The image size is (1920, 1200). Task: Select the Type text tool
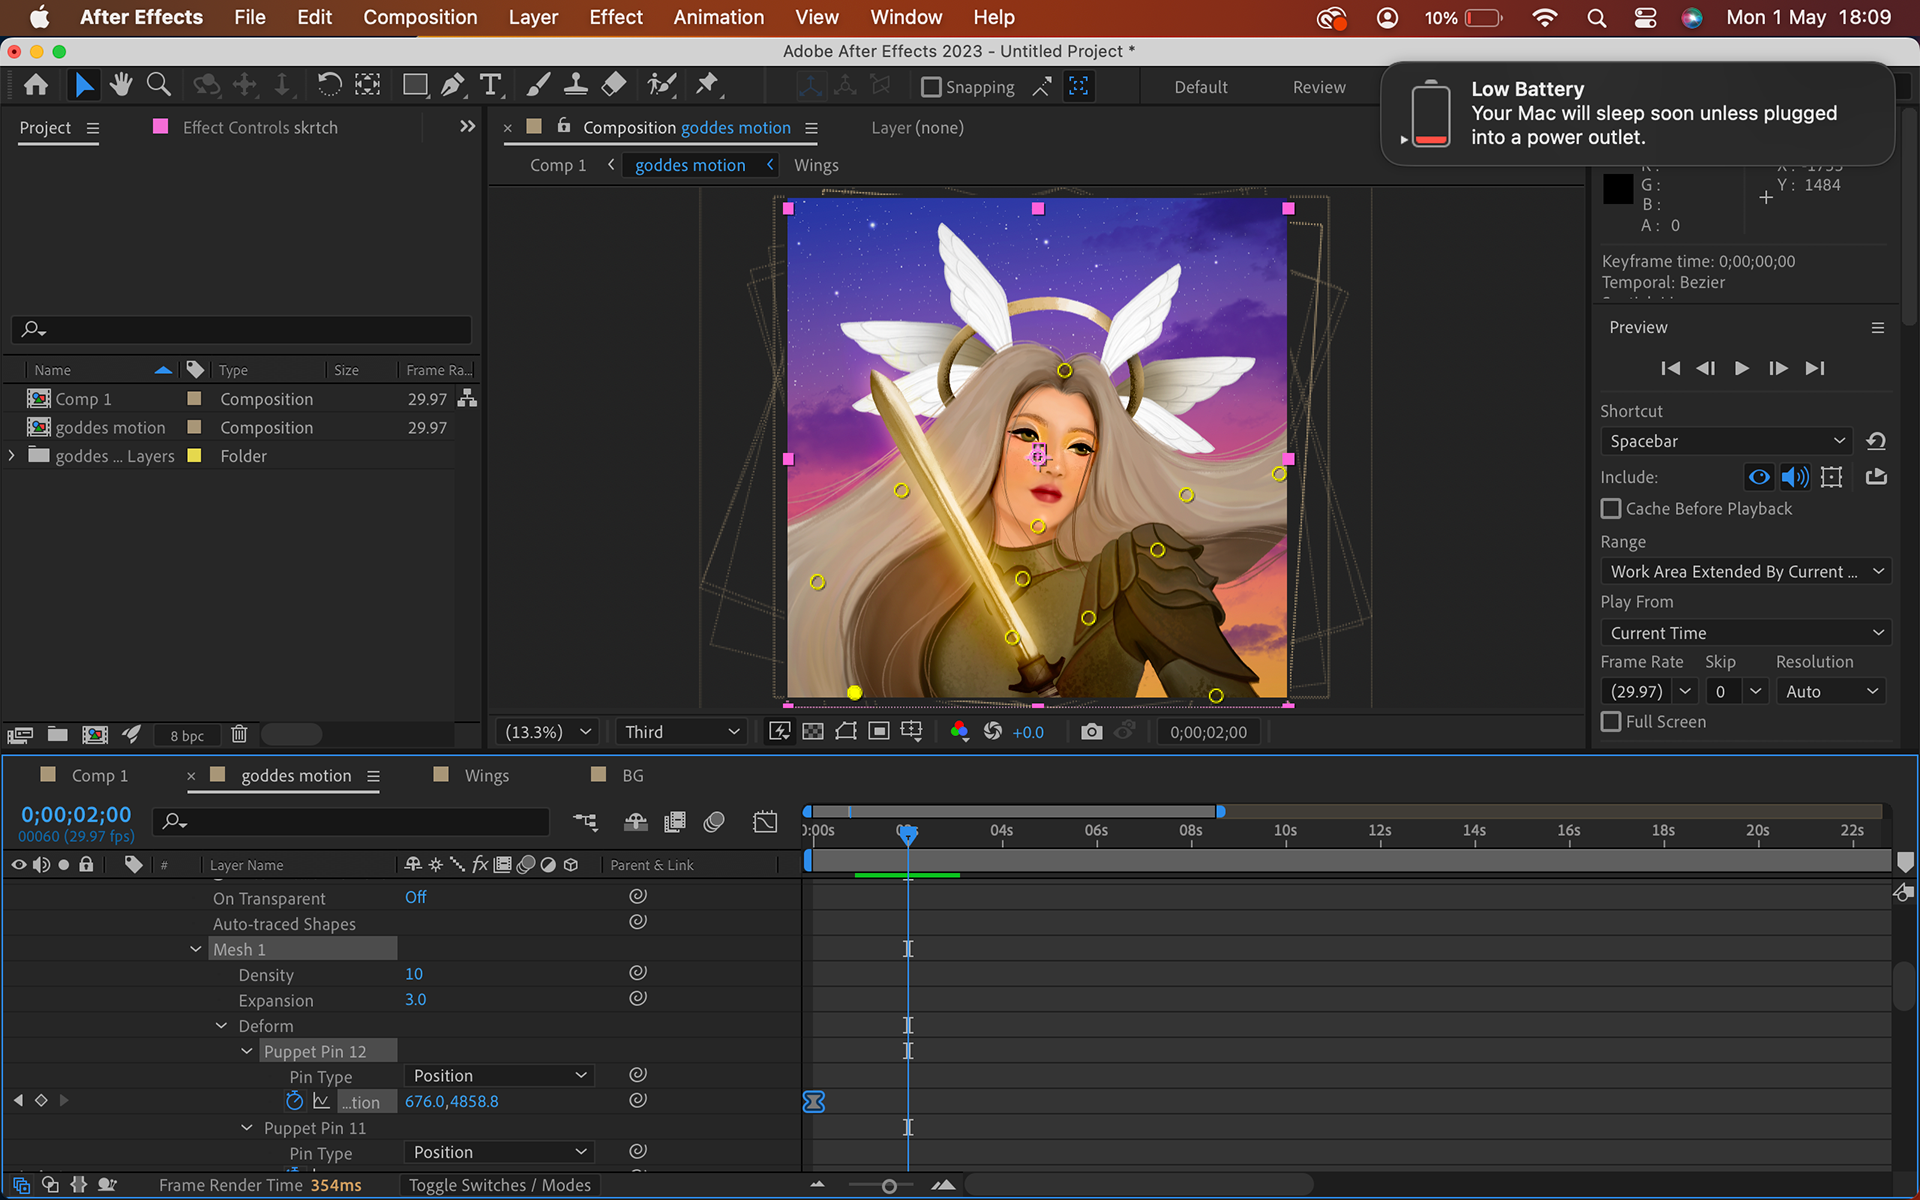coord(490,86)
